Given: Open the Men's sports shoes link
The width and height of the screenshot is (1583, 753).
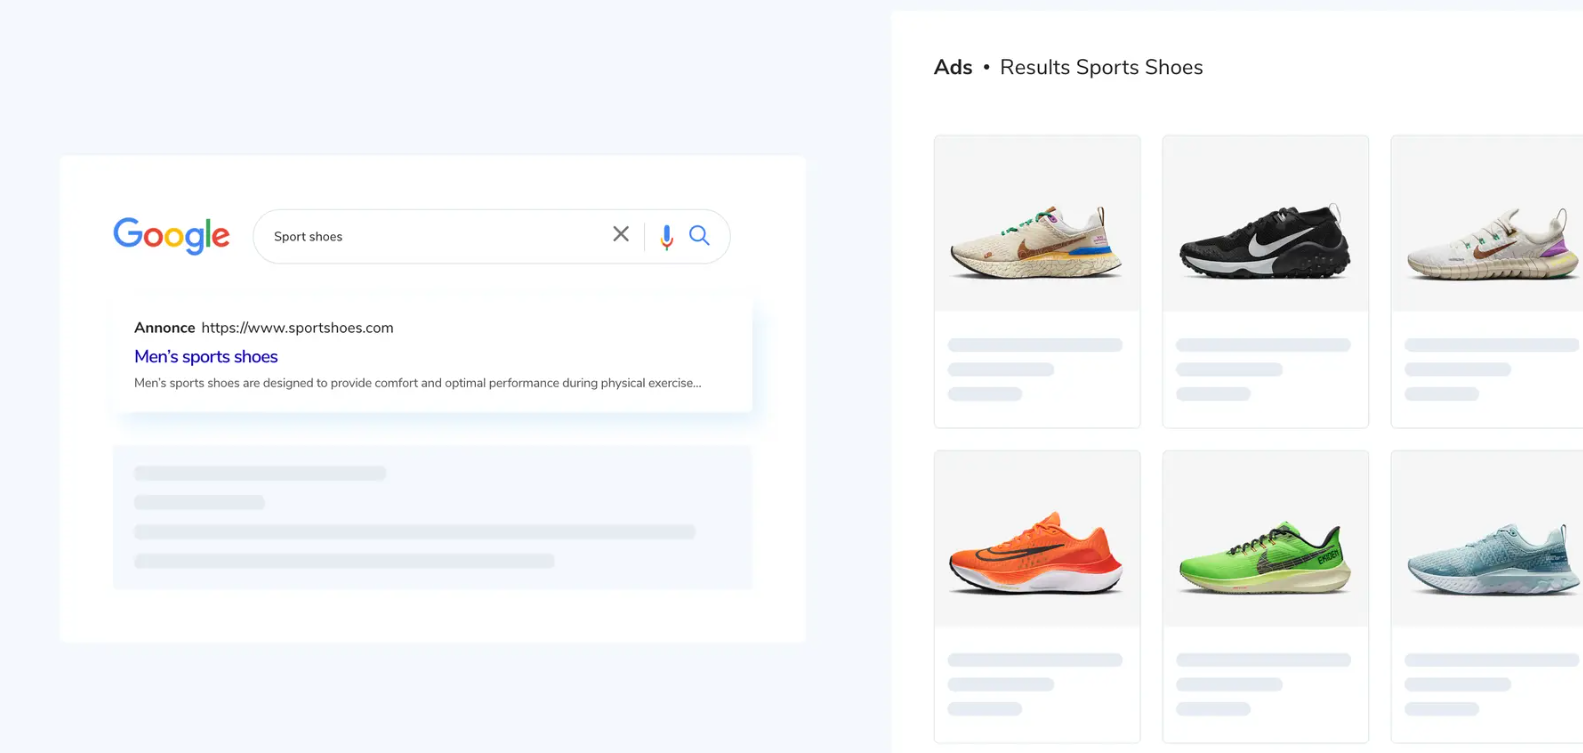Looking at the screenshot, I should pyautogui.click(x=206, y=357).
